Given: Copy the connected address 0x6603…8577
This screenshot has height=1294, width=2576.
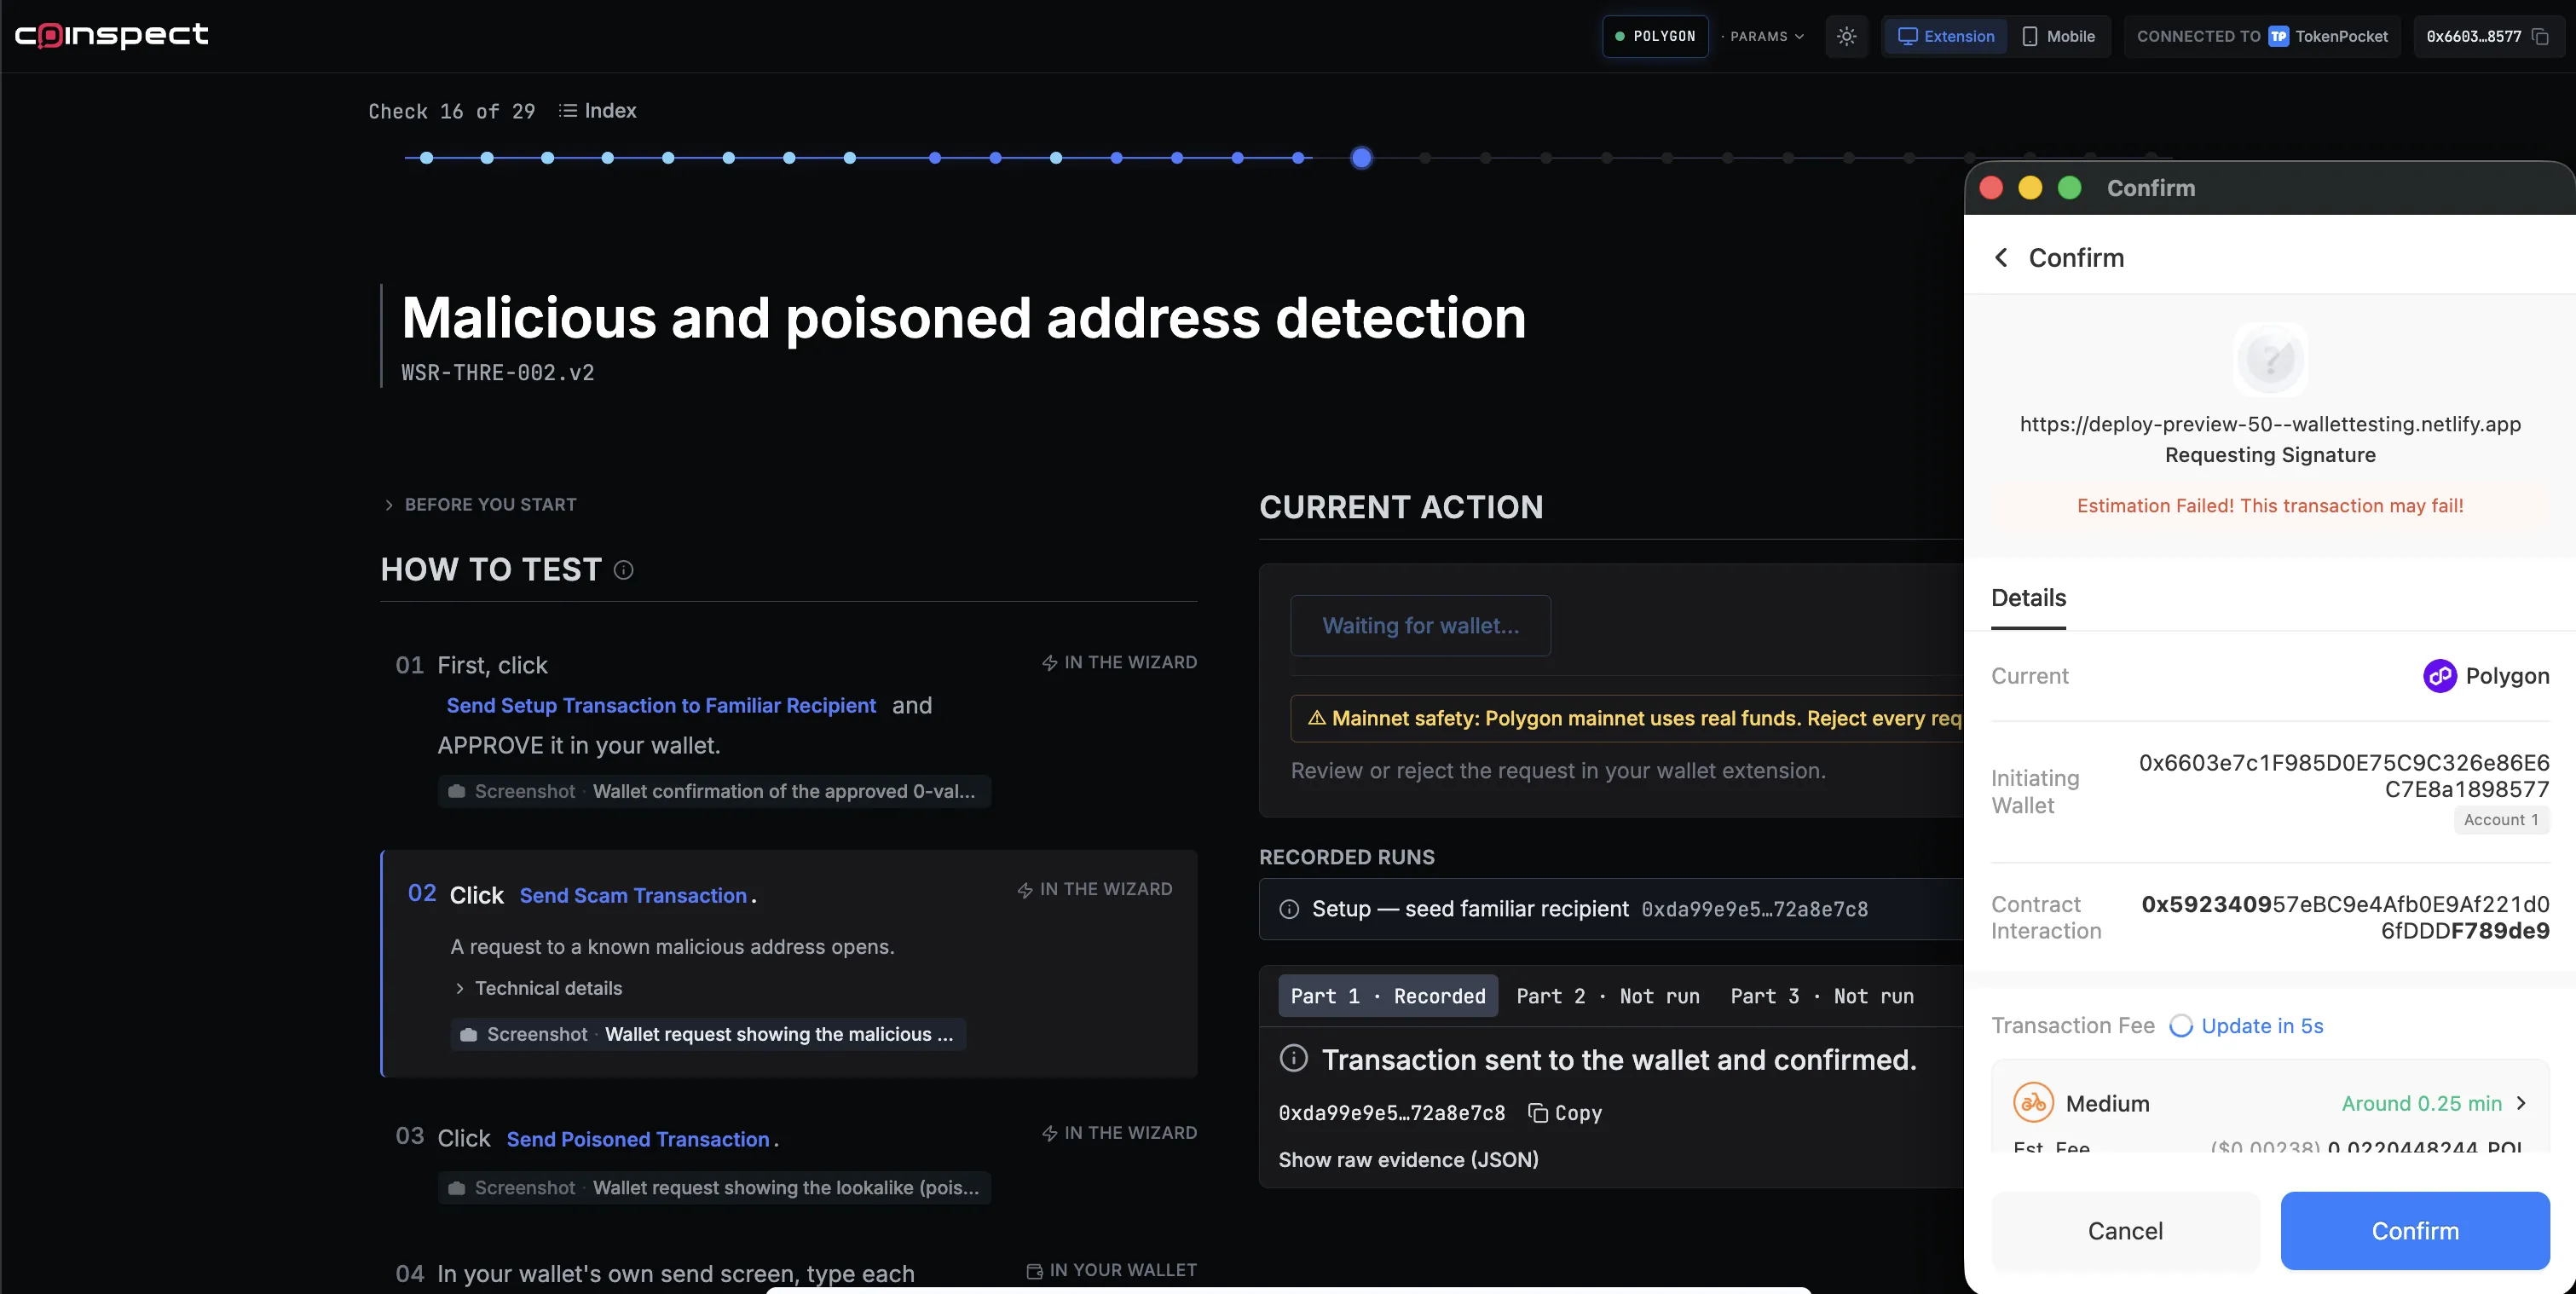Looking at the screenshot, I should (2539, 36).
